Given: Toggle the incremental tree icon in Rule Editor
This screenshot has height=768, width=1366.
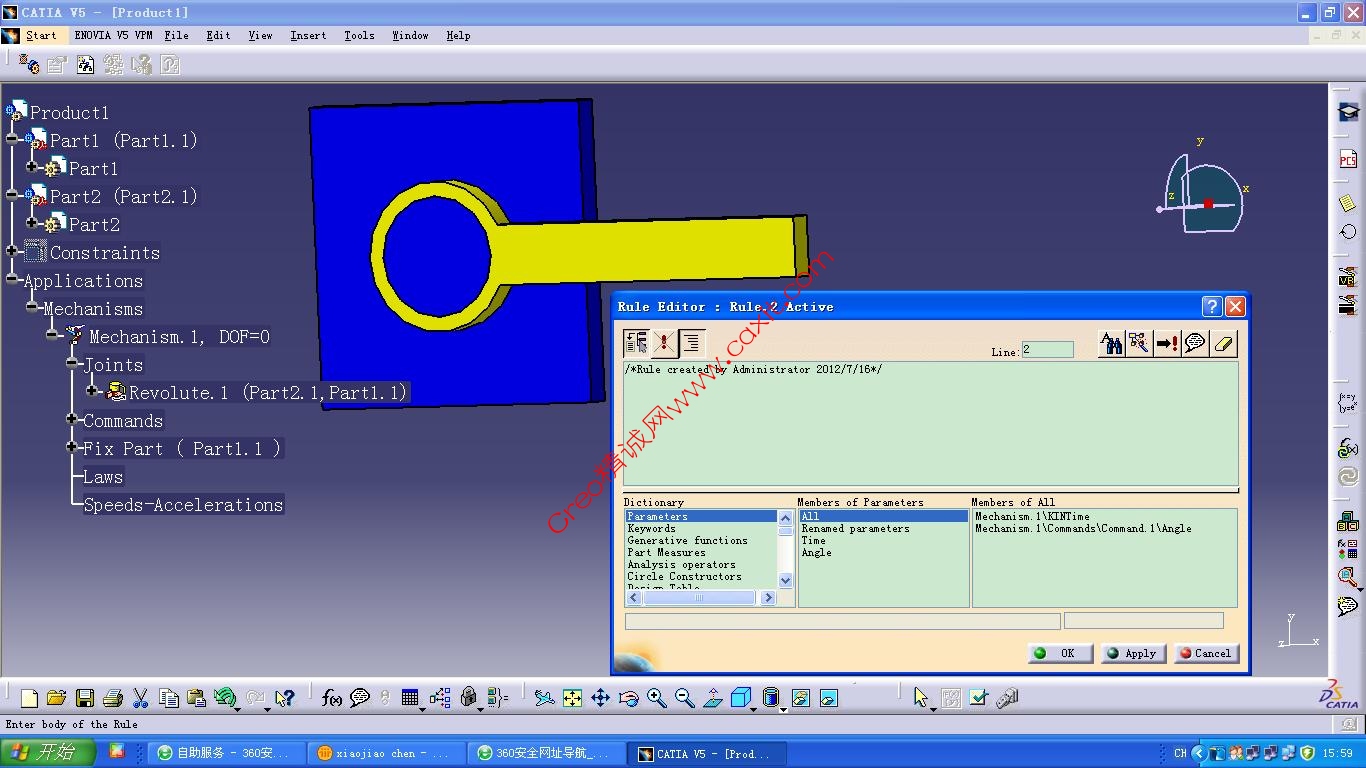Looking at the screenshot, I should [636, 343].
